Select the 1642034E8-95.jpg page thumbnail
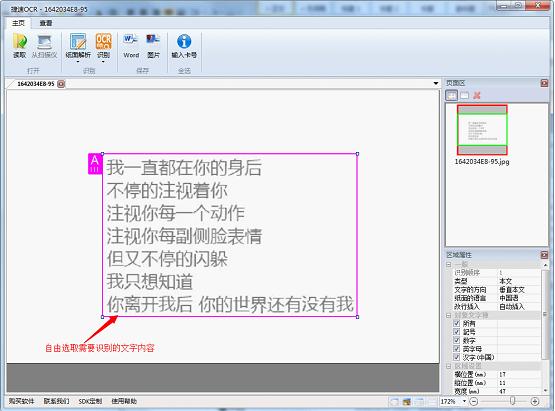 [482, 130]
